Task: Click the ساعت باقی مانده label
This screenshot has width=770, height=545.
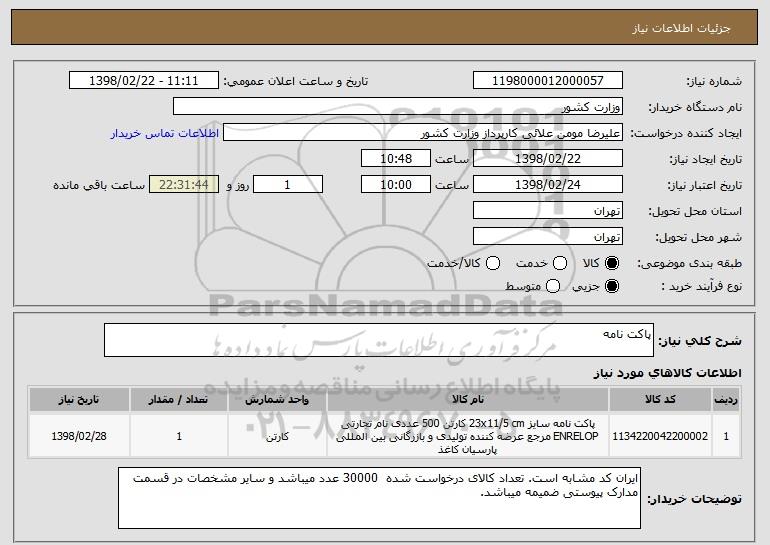Action: click(99, 185)
